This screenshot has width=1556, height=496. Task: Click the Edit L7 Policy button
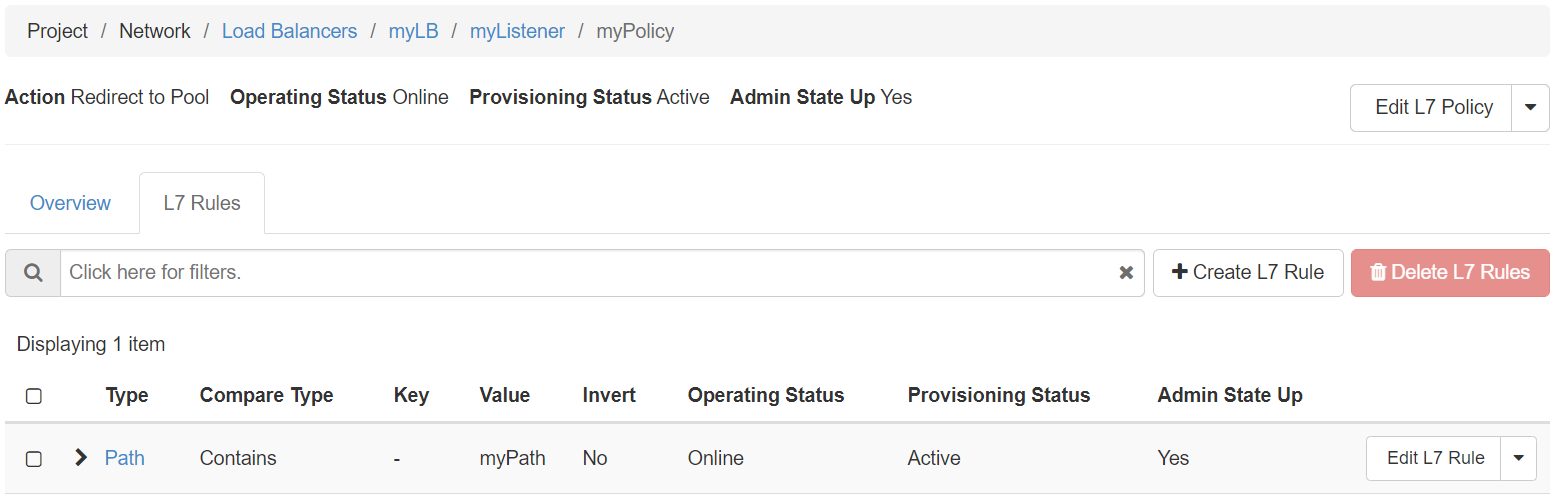(x=1433, y=108)
